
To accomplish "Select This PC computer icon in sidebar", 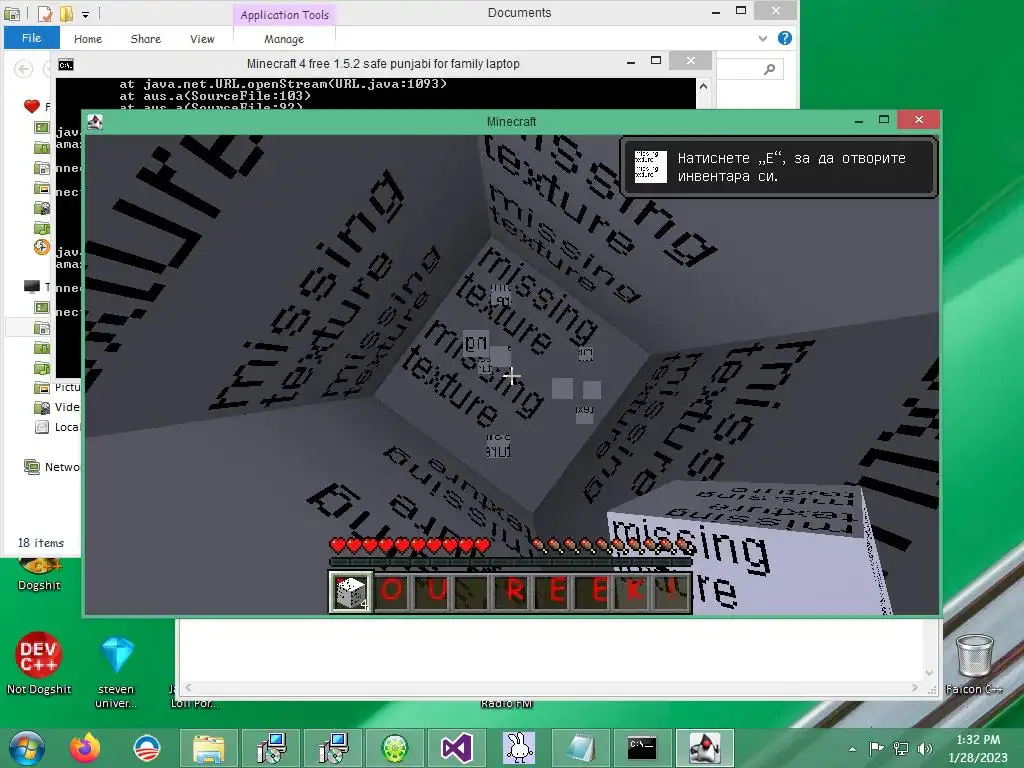I will [31, 287].
